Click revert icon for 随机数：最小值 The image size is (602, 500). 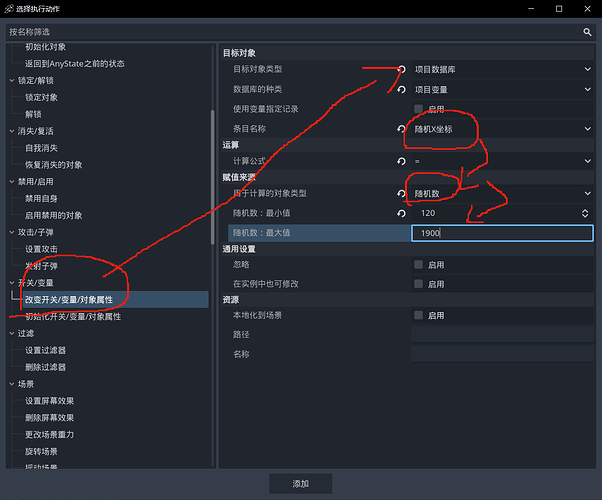pyautogui.click(x=402, y=213)
